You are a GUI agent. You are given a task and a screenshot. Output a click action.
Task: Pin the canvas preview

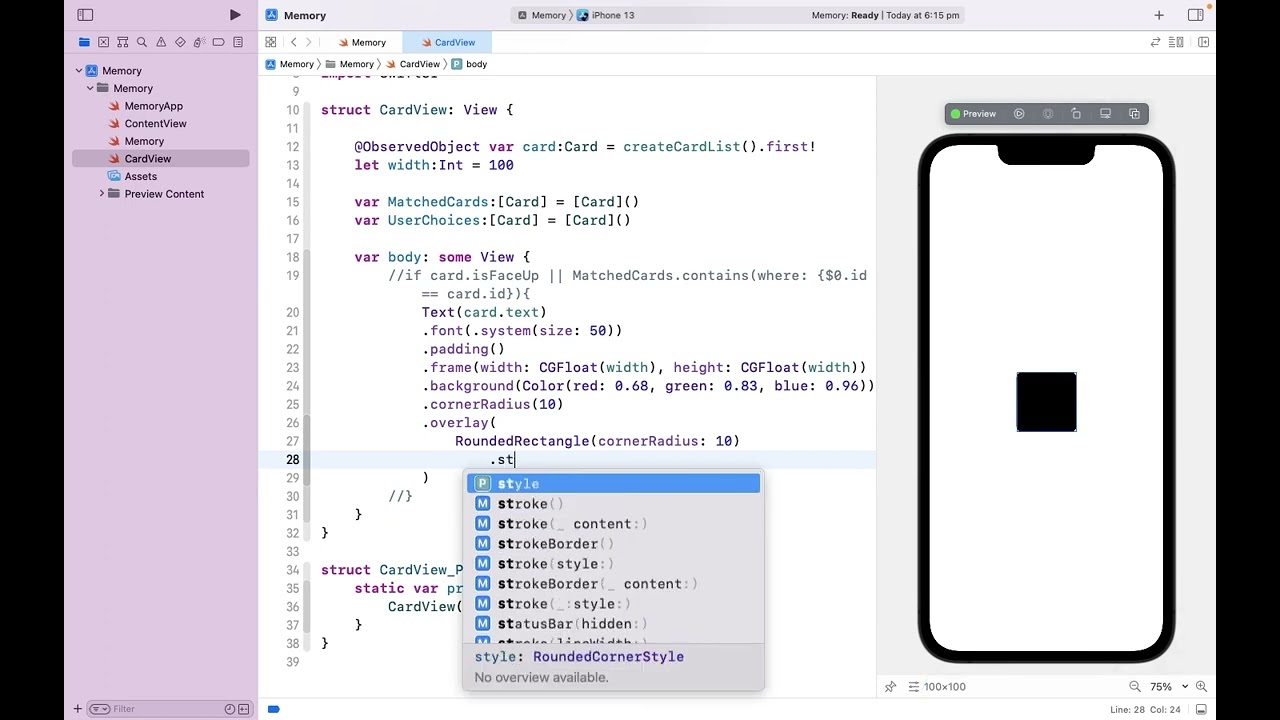tap(890, 687)
